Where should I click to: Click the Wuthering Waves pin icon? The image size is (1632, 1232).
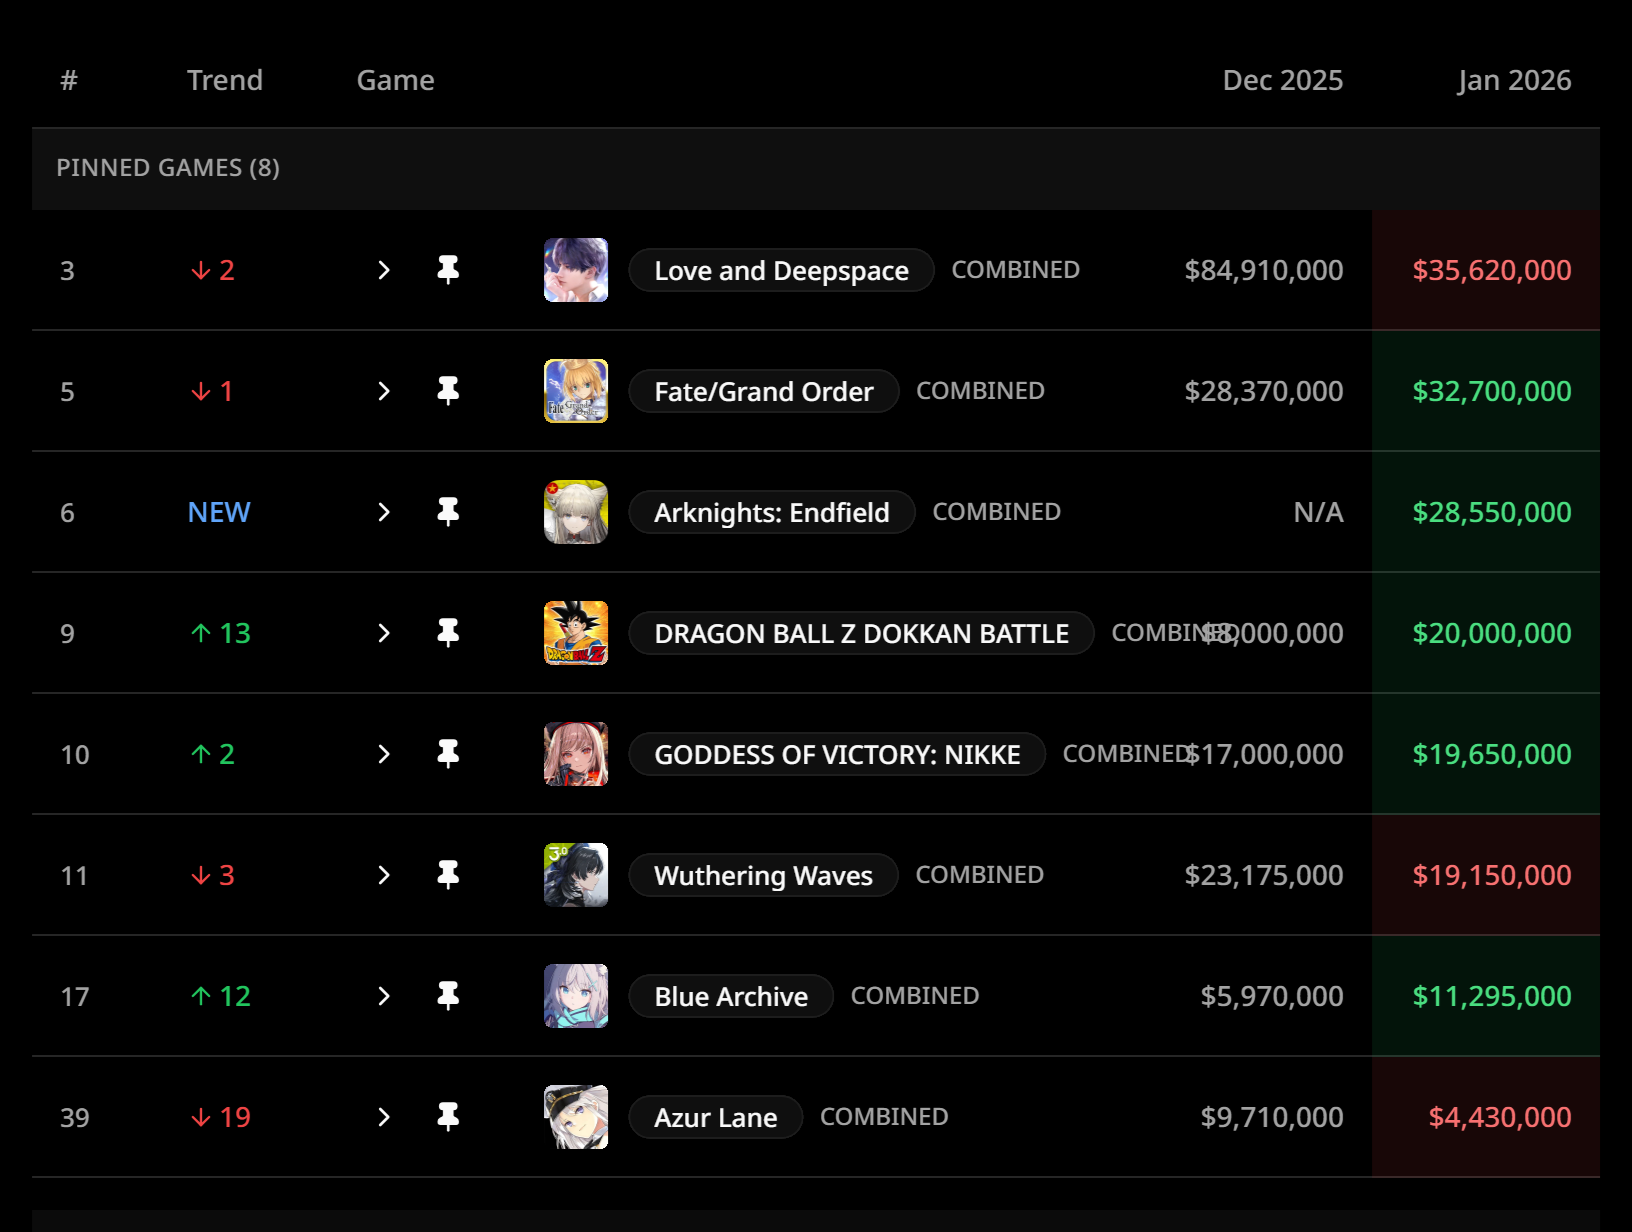[448, 875]
